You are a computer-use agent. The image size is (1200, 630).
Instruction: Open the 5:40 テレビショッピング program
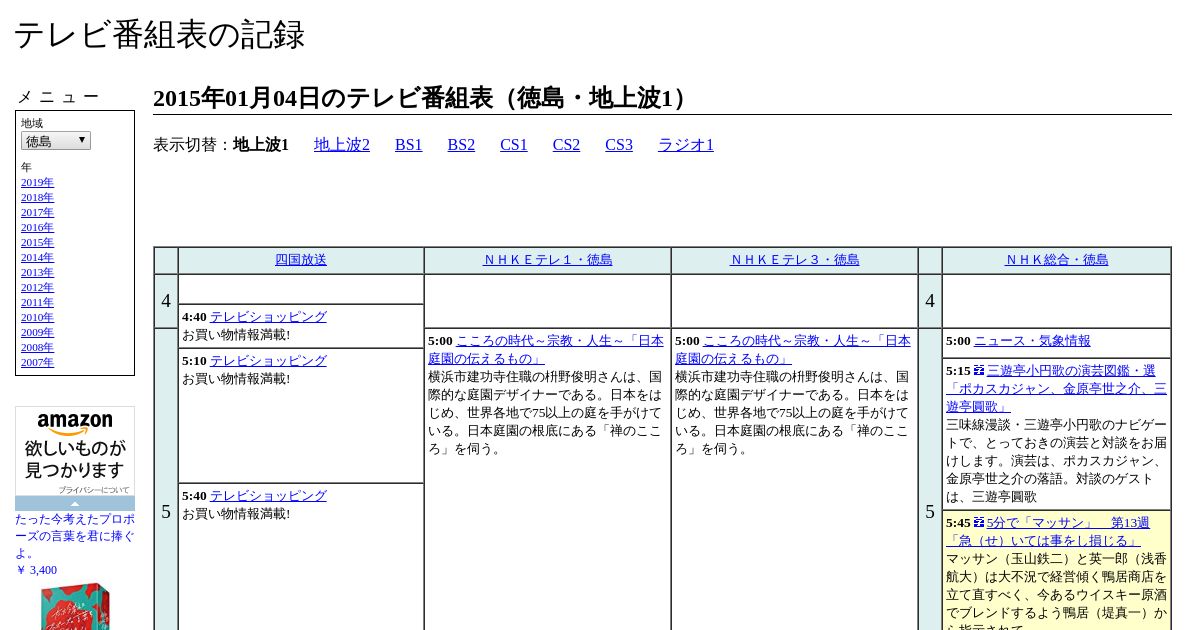pos(268,496)
